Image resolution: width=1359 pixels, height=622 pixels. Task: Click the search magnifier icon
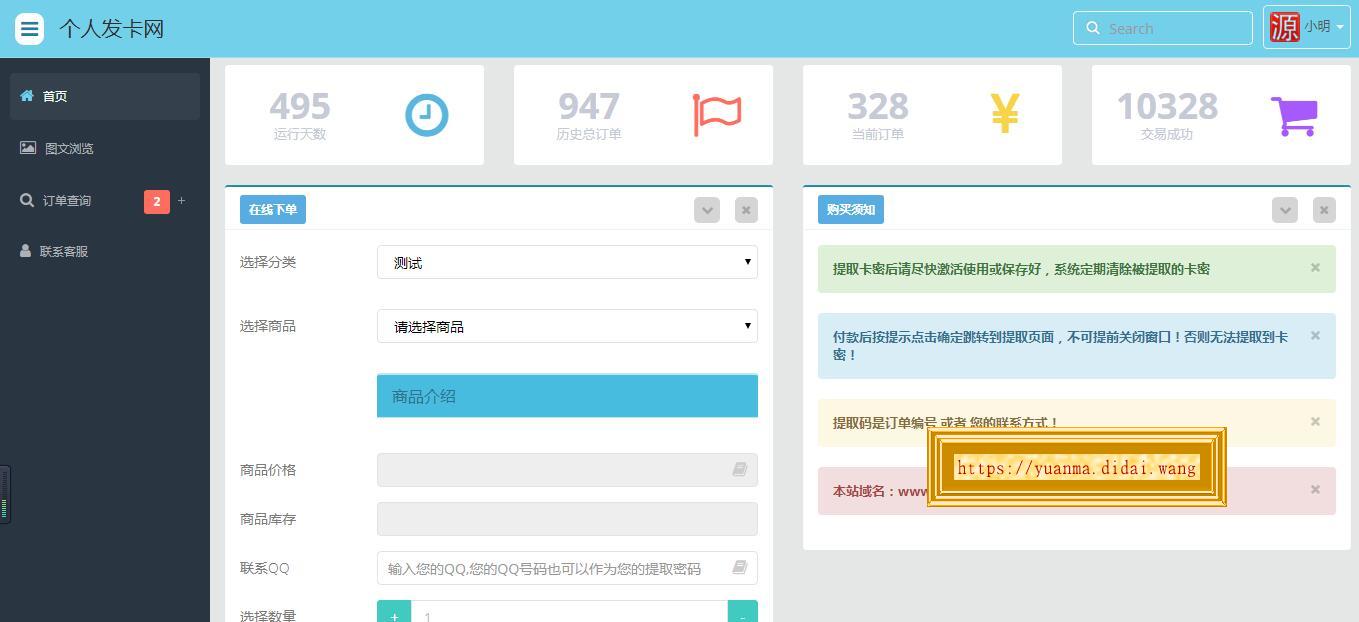coord(1093,28)
